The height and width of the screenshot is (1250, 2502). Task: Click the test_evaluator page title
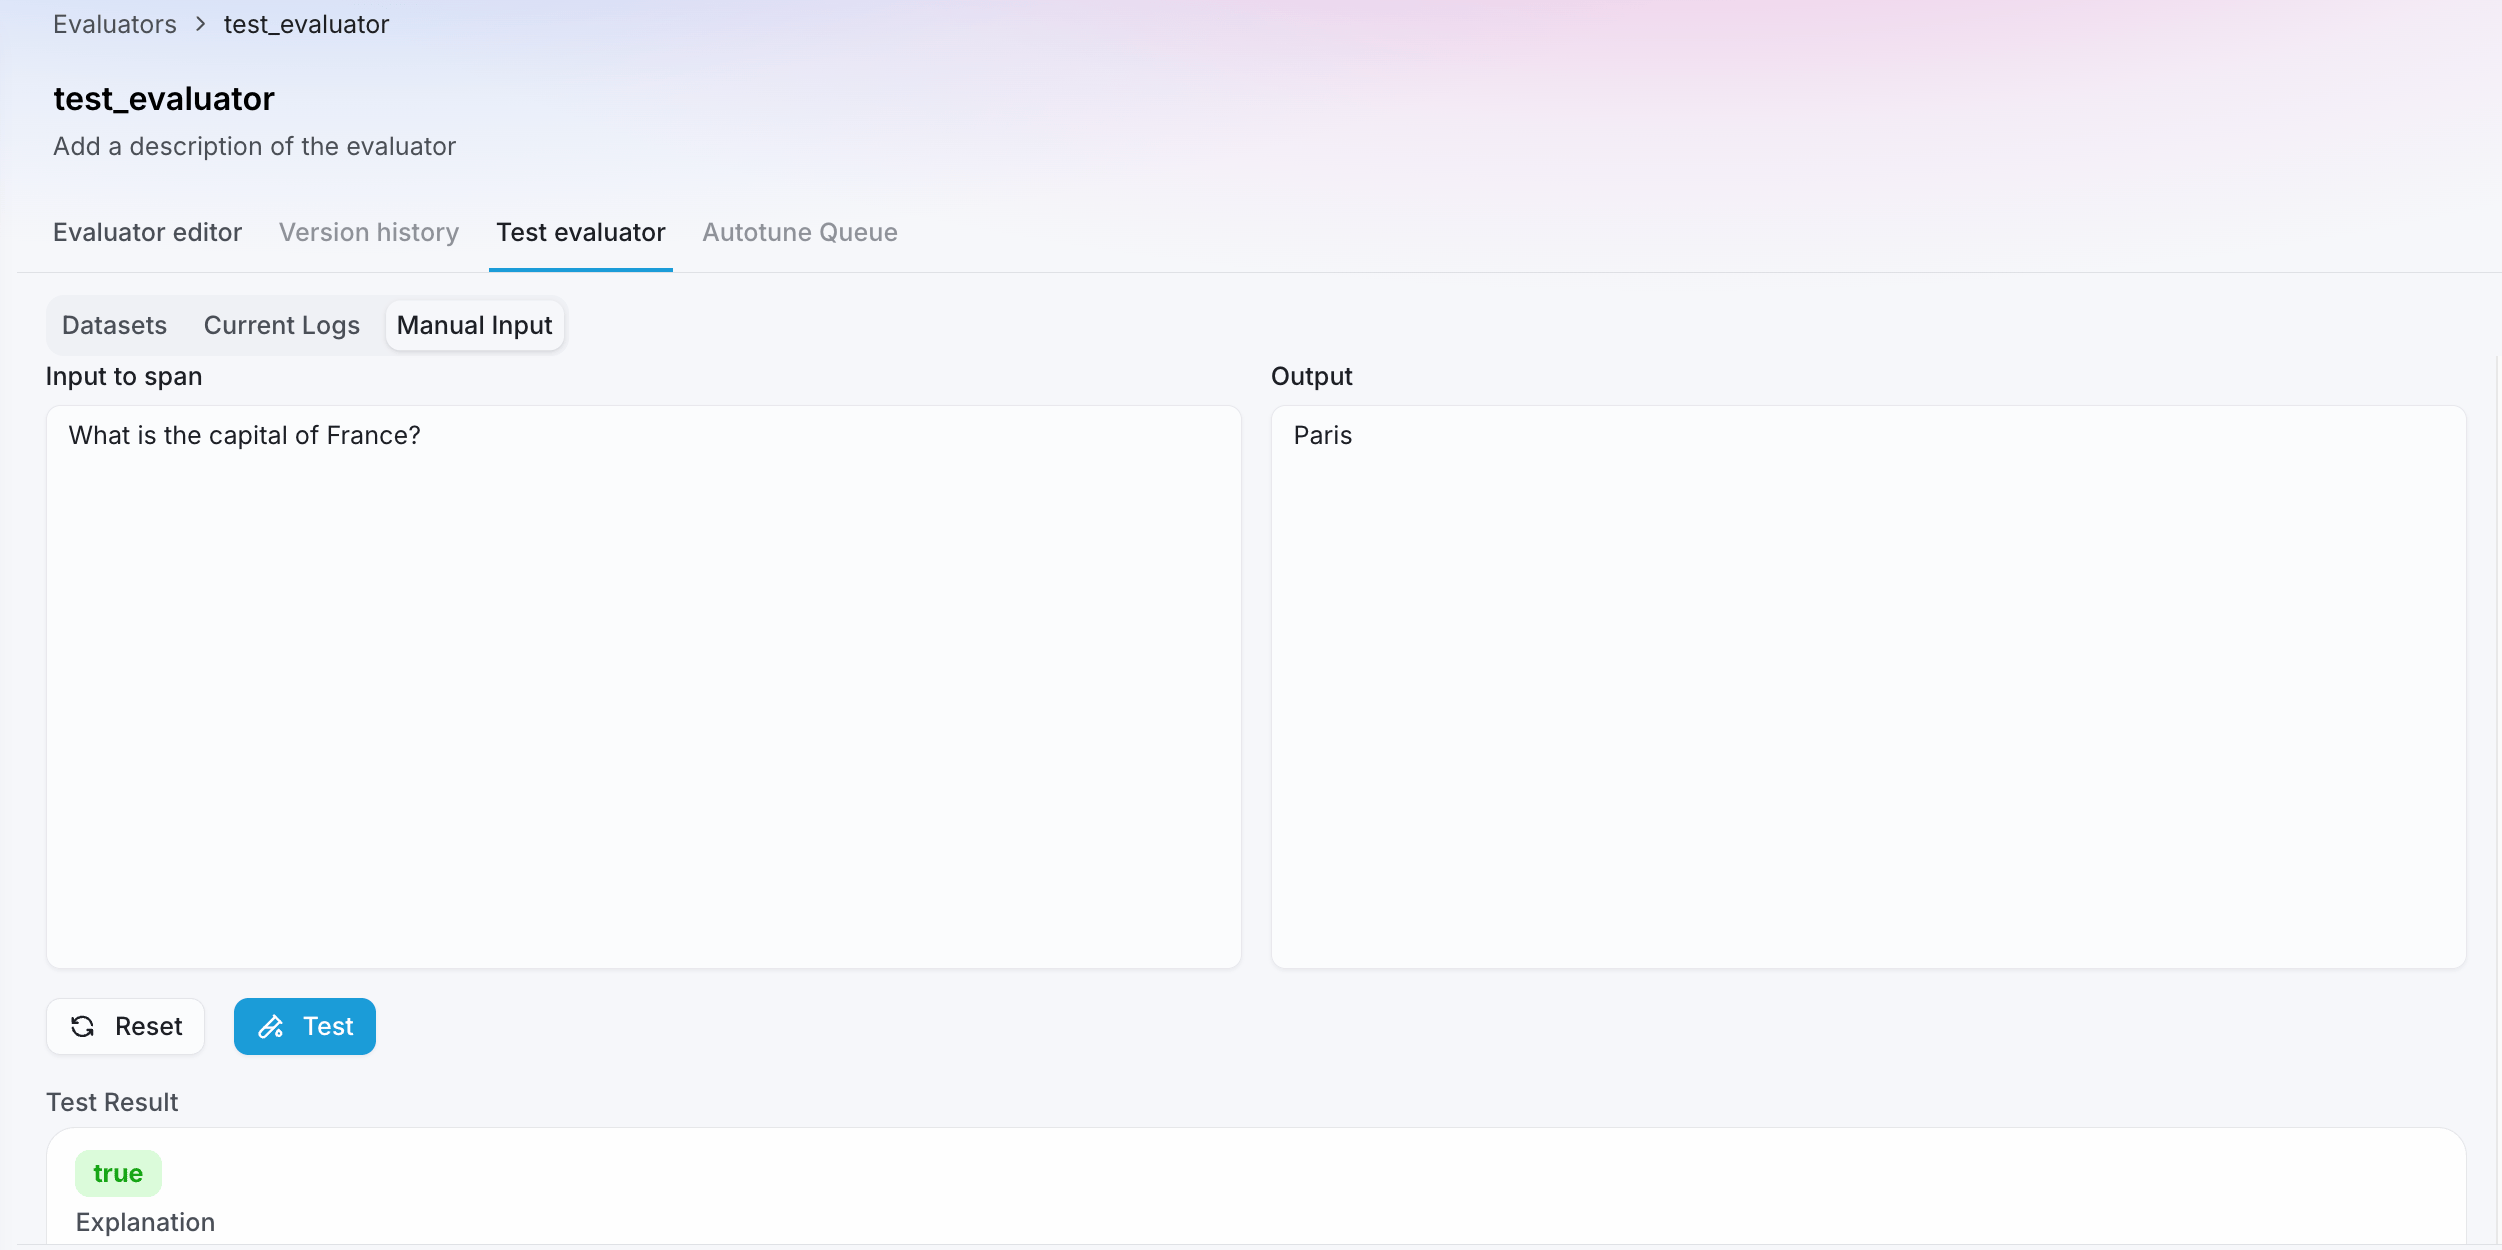[164, 98]
